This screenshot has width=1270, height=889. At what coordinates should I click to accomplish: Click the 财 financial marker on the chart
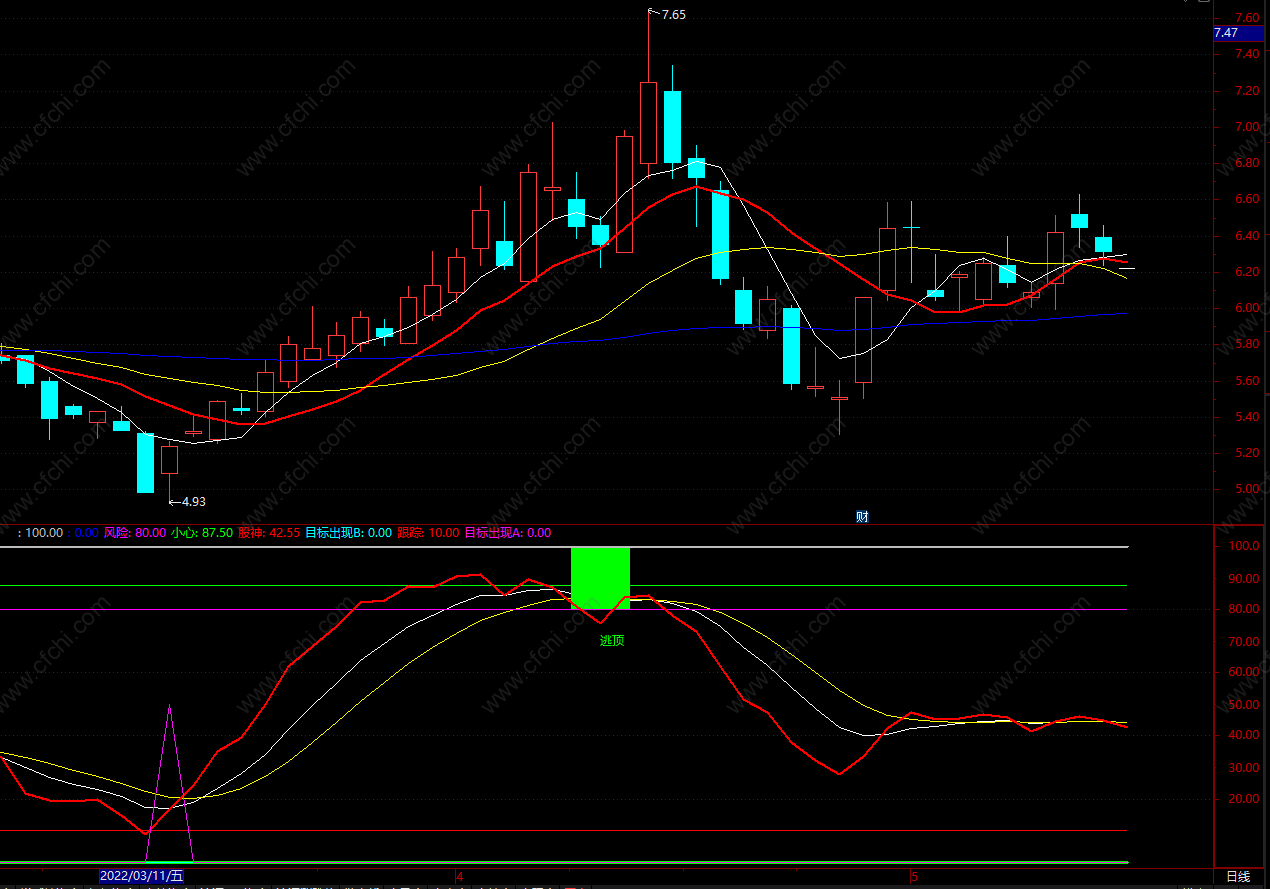pyautogui.click(x=862, y=517)
